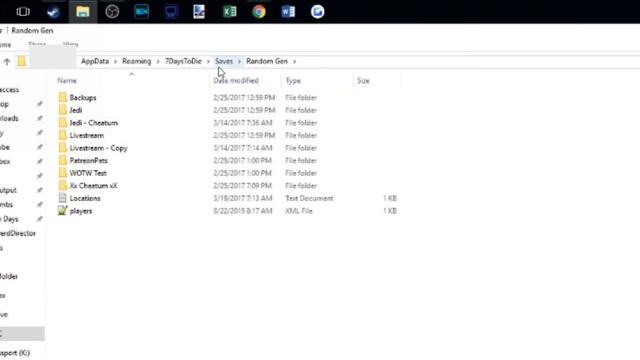Open the Locations text document icon
640x360 pixels.
coord(62,198)
